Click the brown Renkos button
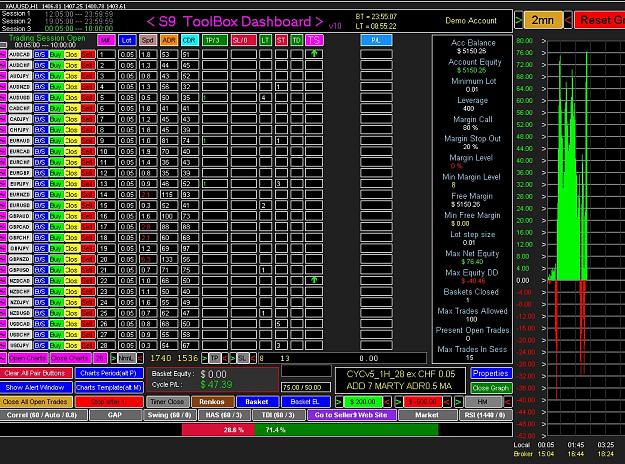 (x=212, y=401)
